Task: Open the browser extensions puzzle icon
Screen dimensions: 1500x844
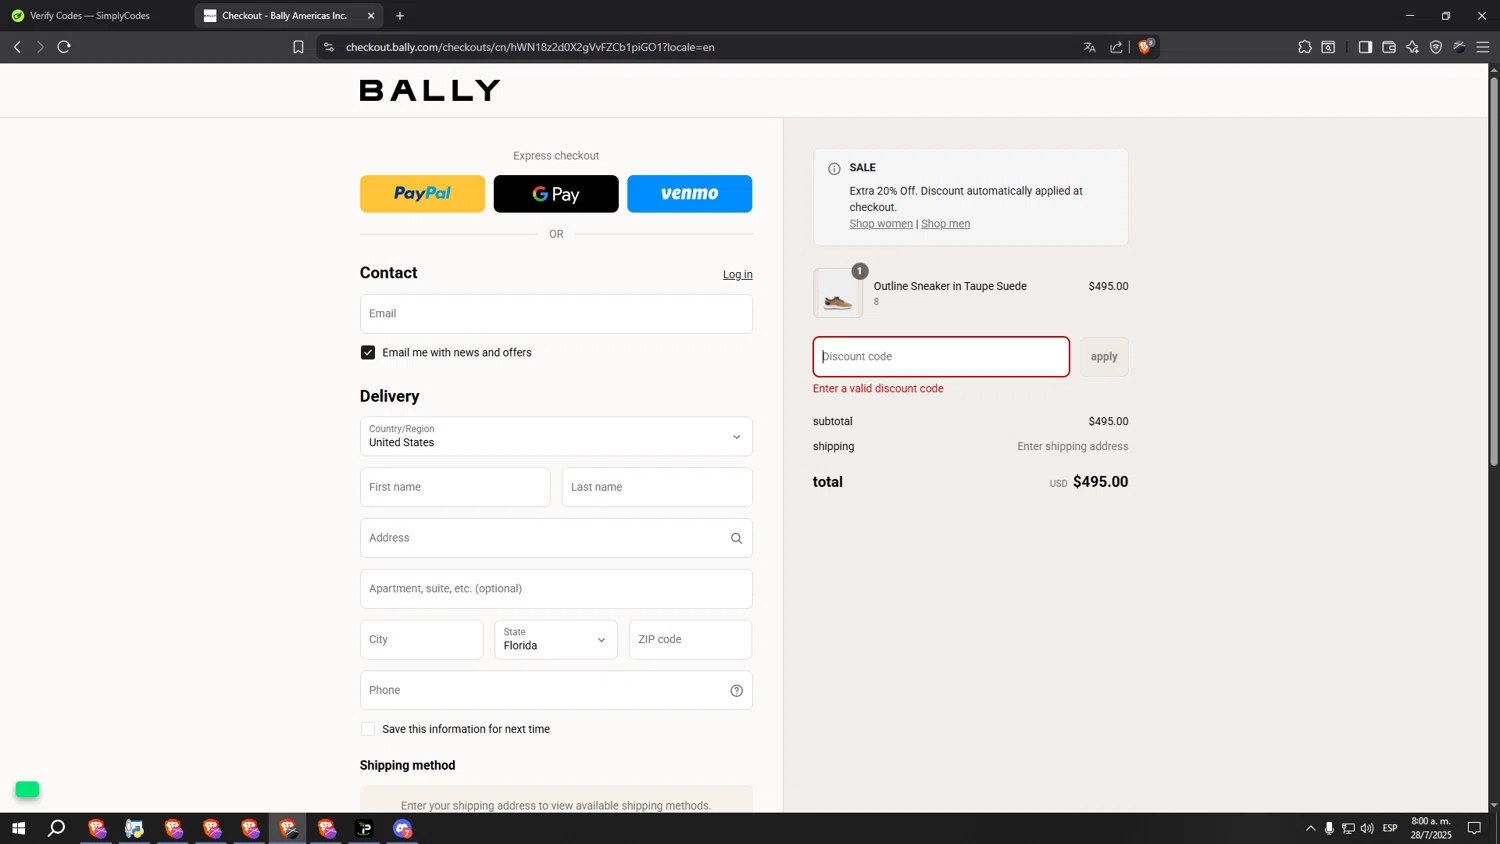Action: (1305, 47)
